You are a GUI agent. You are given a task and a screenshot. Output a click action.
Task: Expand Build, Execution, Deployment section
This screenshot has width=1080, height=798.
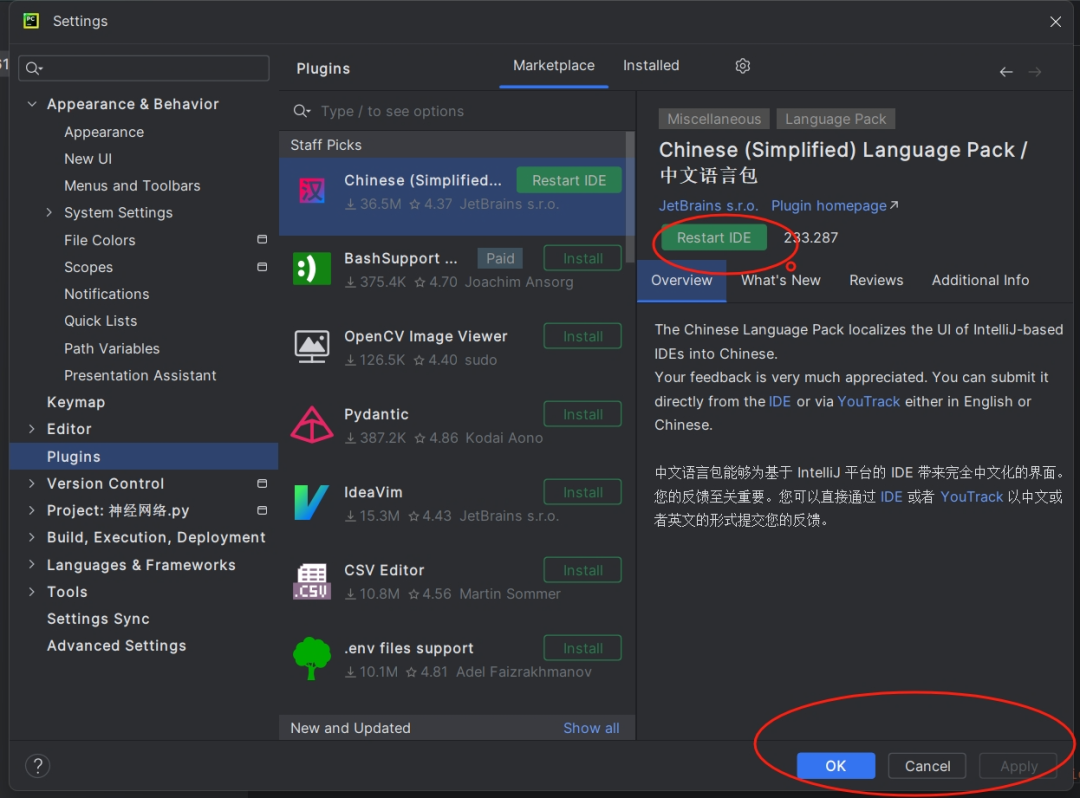(x=32, y=537)
